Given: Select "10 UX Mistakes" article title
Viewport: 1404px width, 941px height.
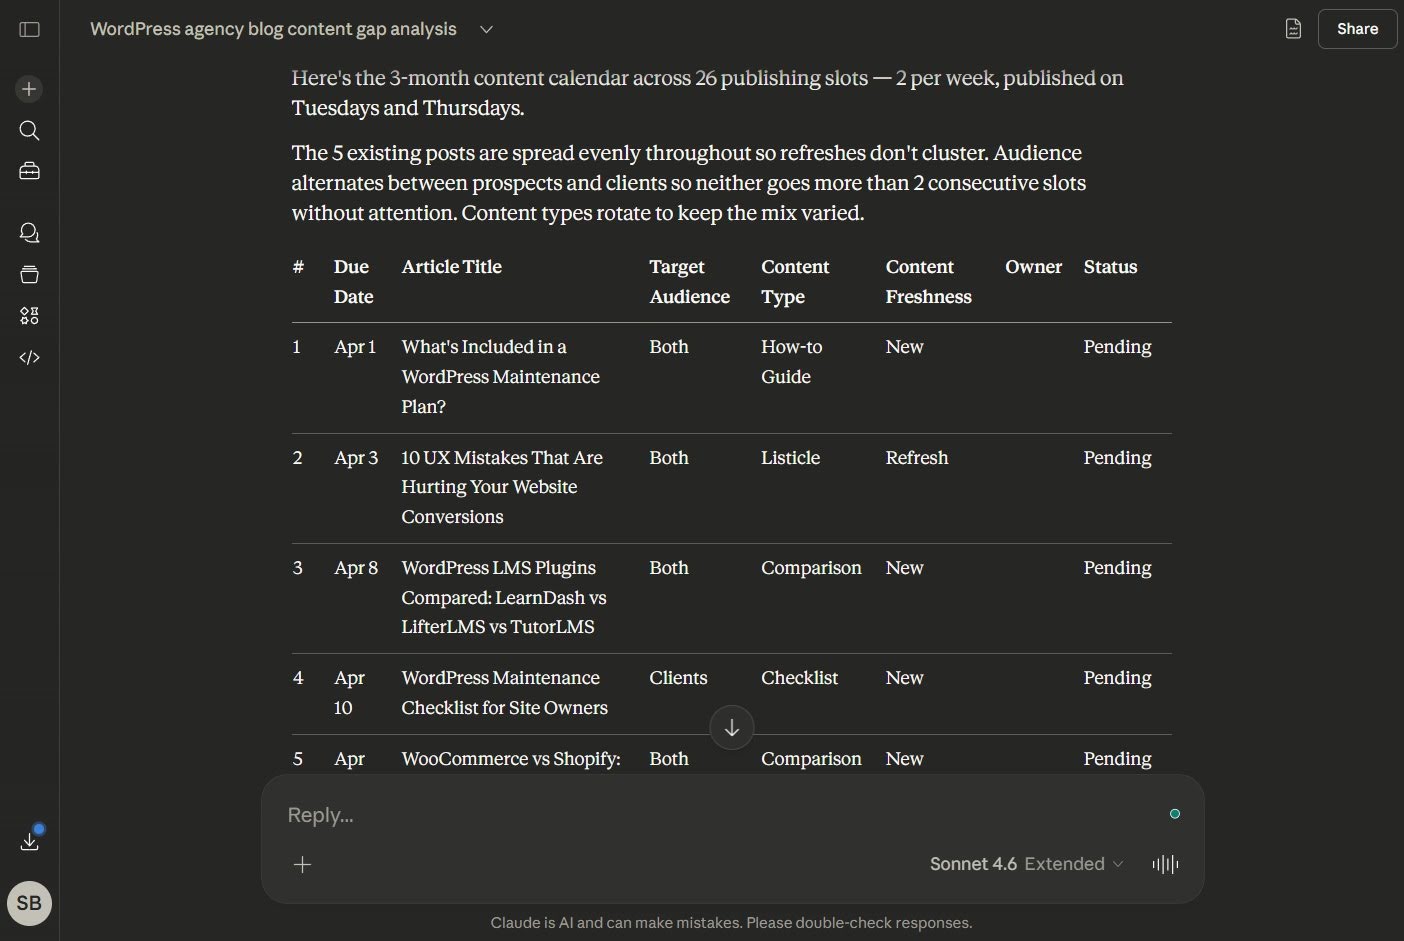Looking at the screenshot, I should 502,487.
